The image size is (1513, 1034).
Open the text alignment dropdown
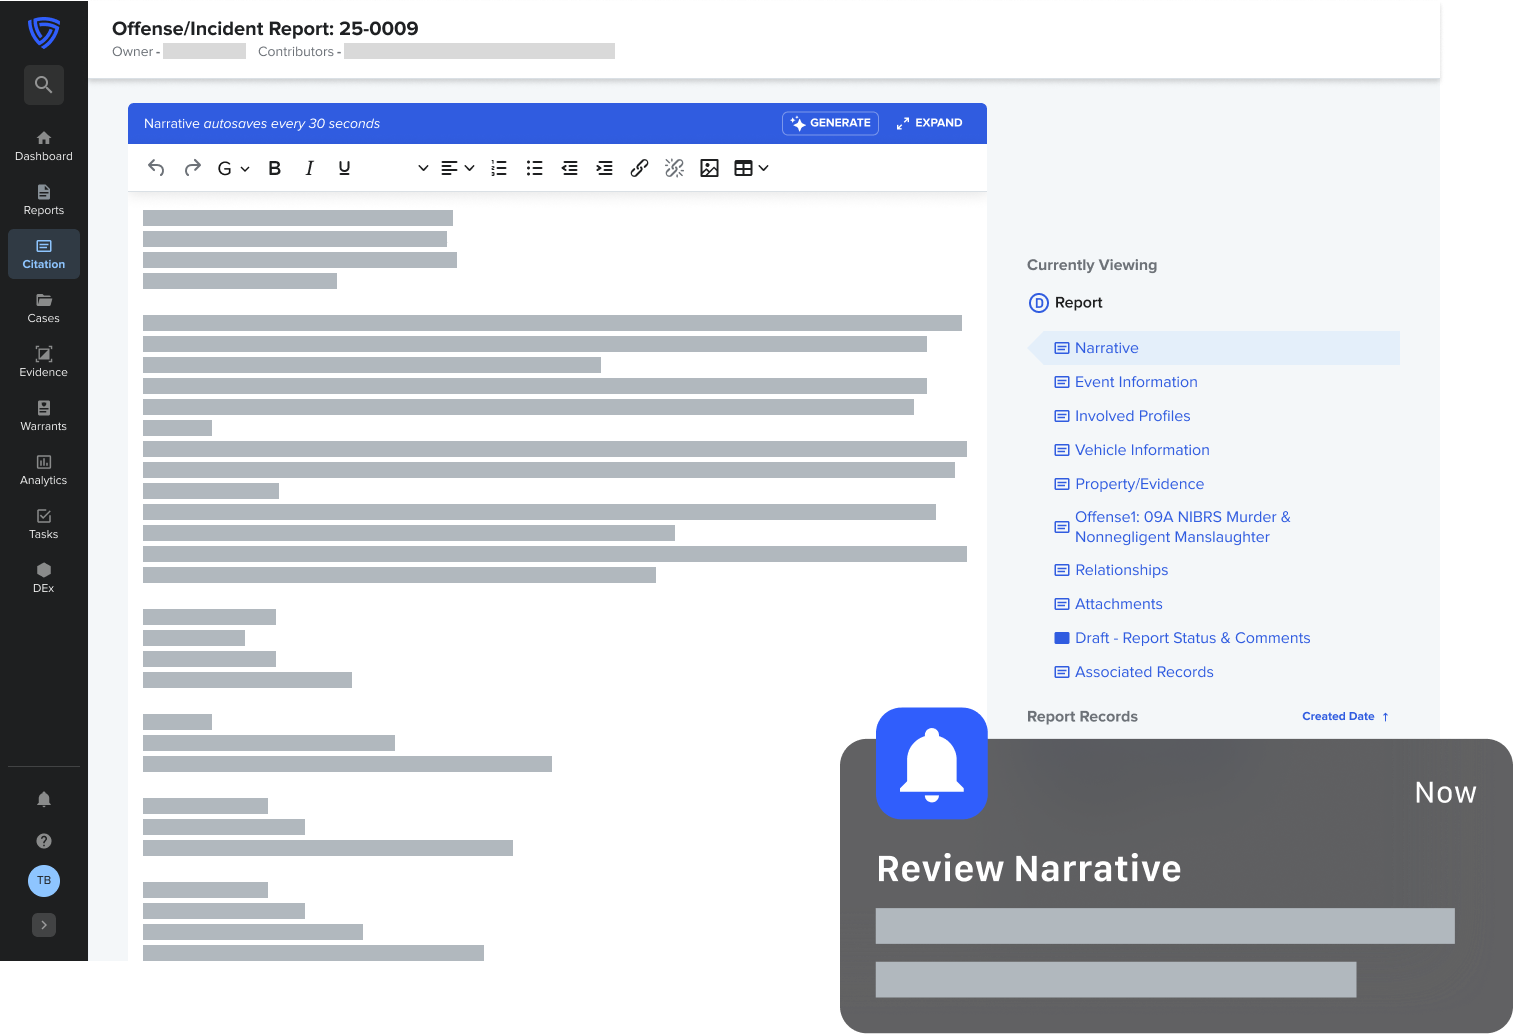(457, 168)
